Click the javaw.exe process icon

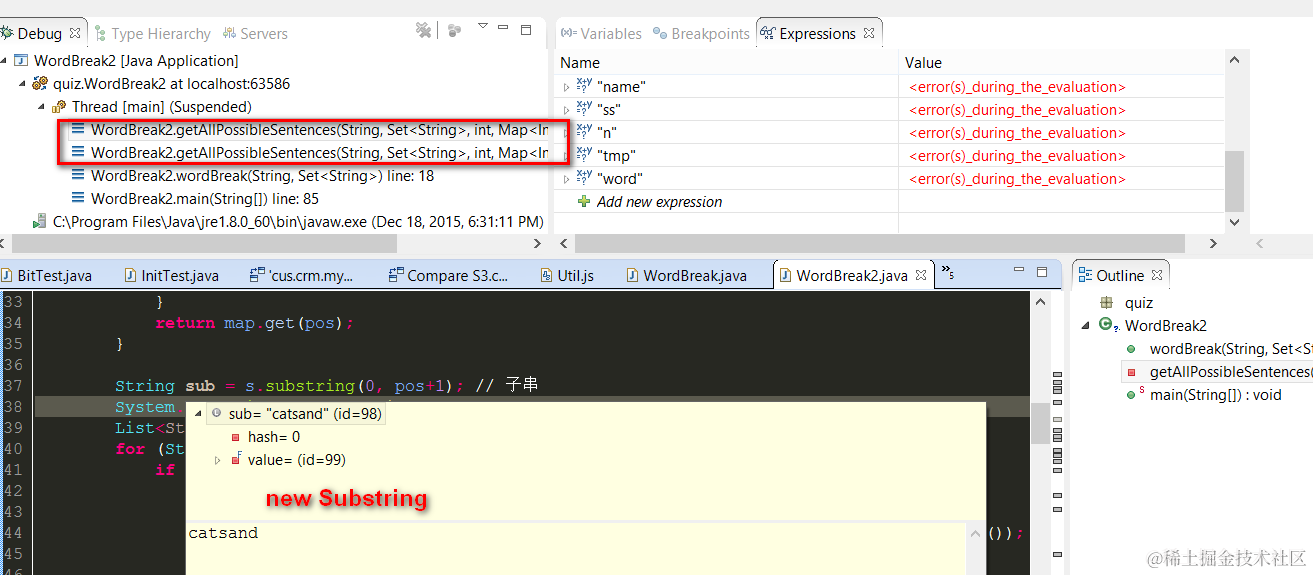(x=40, y=221)
